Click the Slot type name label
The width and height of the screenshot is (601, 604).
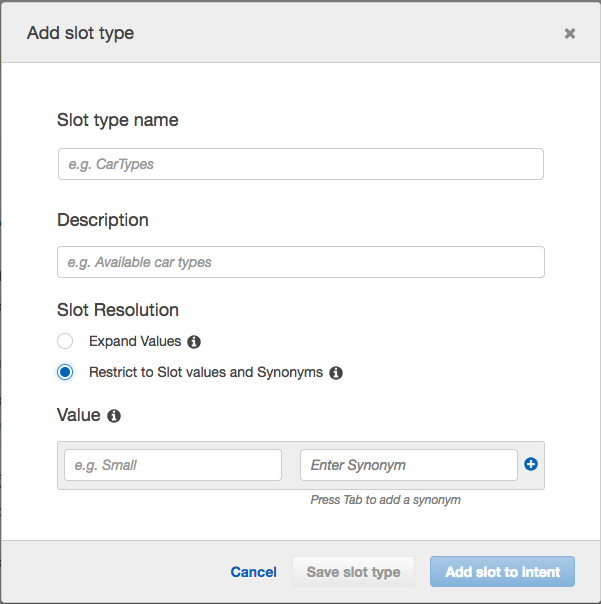coord(118,120)
